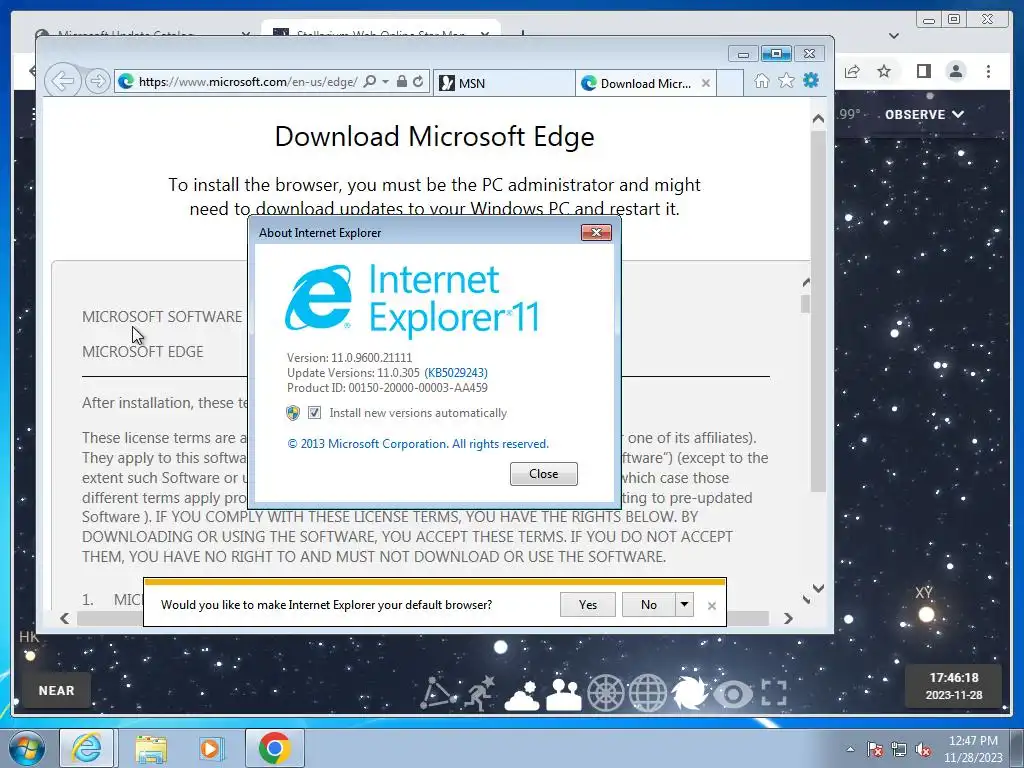
Task: Switch to the MSN tab
Action: pyautogui.click(x=504, y=84)
